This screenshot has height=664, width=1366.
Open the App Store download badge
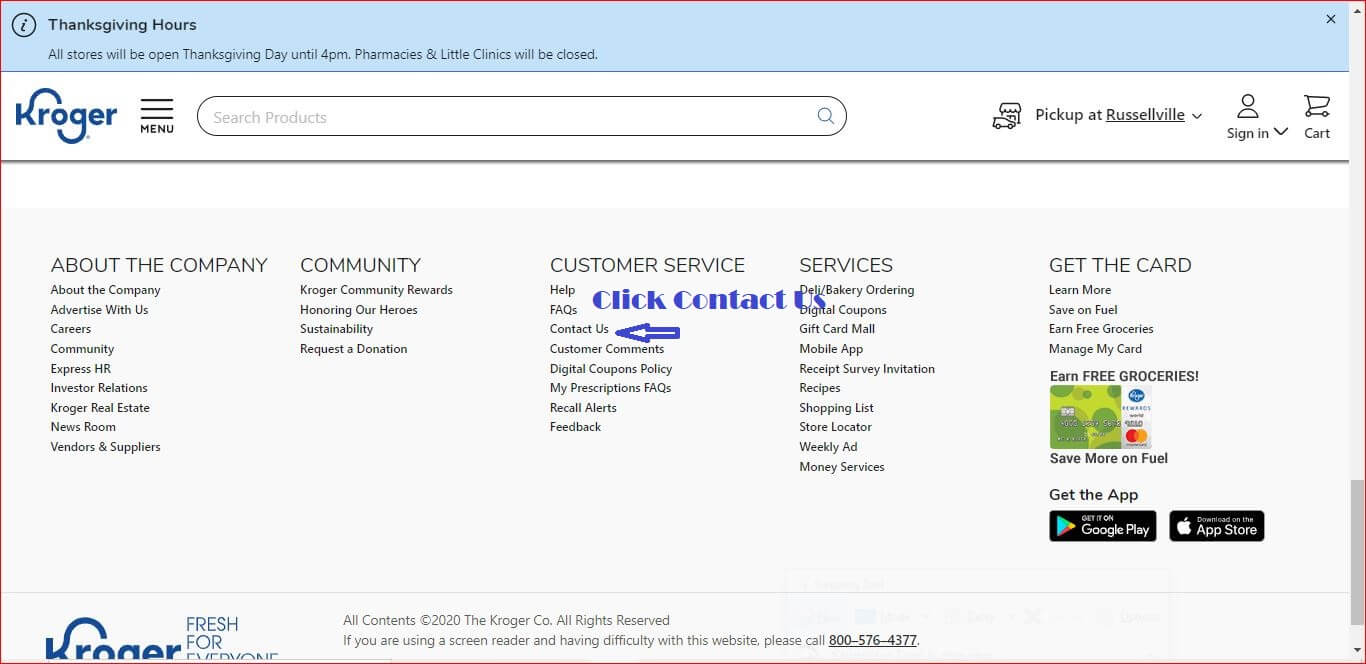1216,526
